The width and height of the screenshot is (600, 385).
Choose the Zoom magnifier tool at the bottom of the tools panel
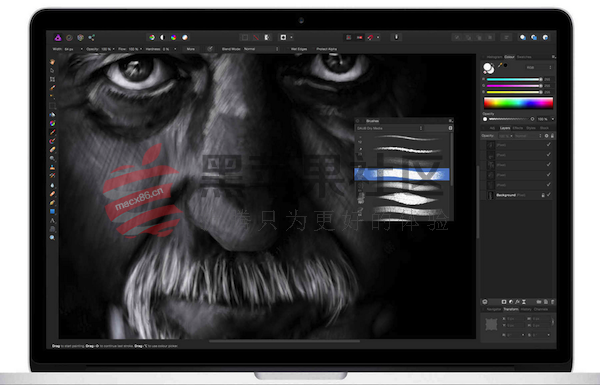click(x=52, y=238)
